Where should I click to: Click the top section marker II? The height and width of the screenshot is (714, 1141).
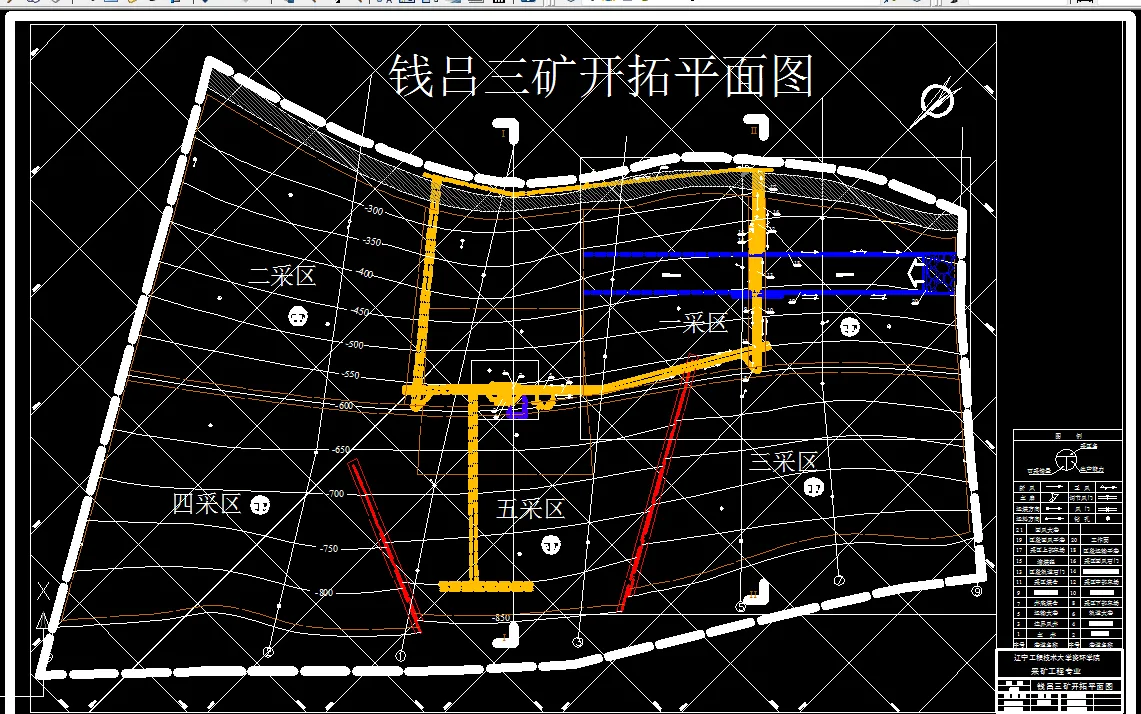[x=757, y=127]
